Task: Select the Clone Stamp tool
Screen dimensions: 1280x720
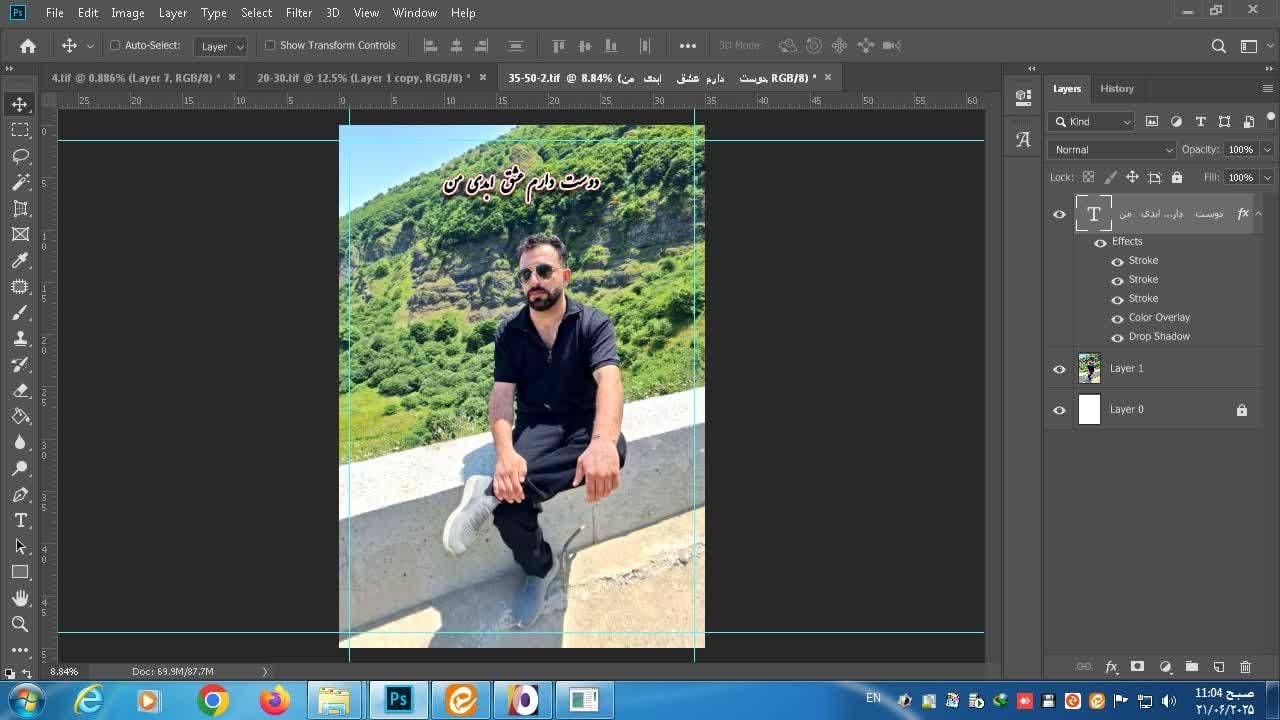Action: (20, 339)
